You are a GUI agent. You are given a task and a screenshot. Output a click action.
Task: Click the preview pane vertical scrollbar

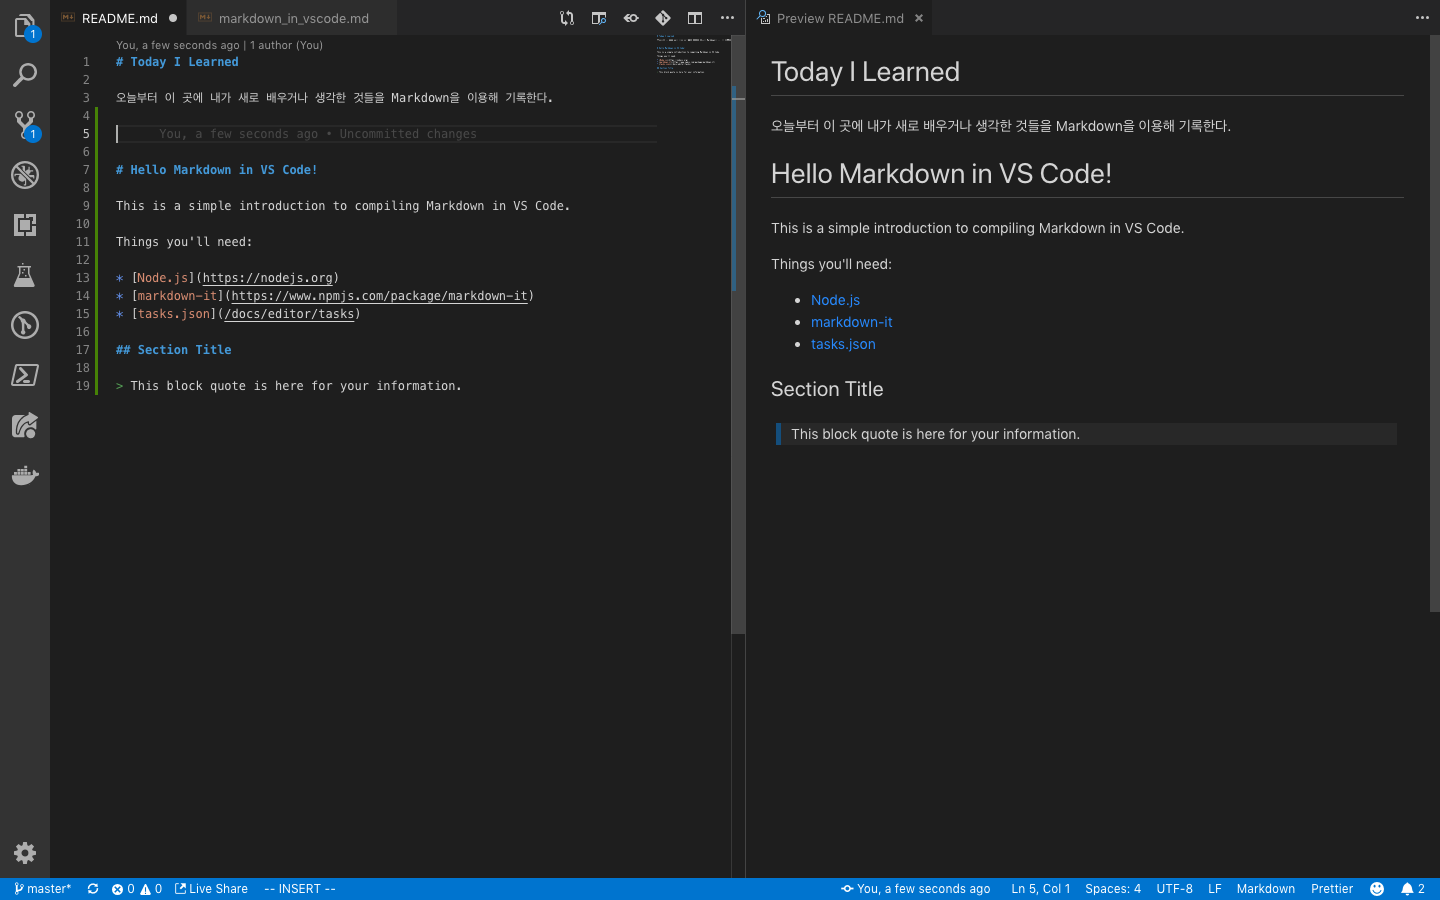[1434, 323]
